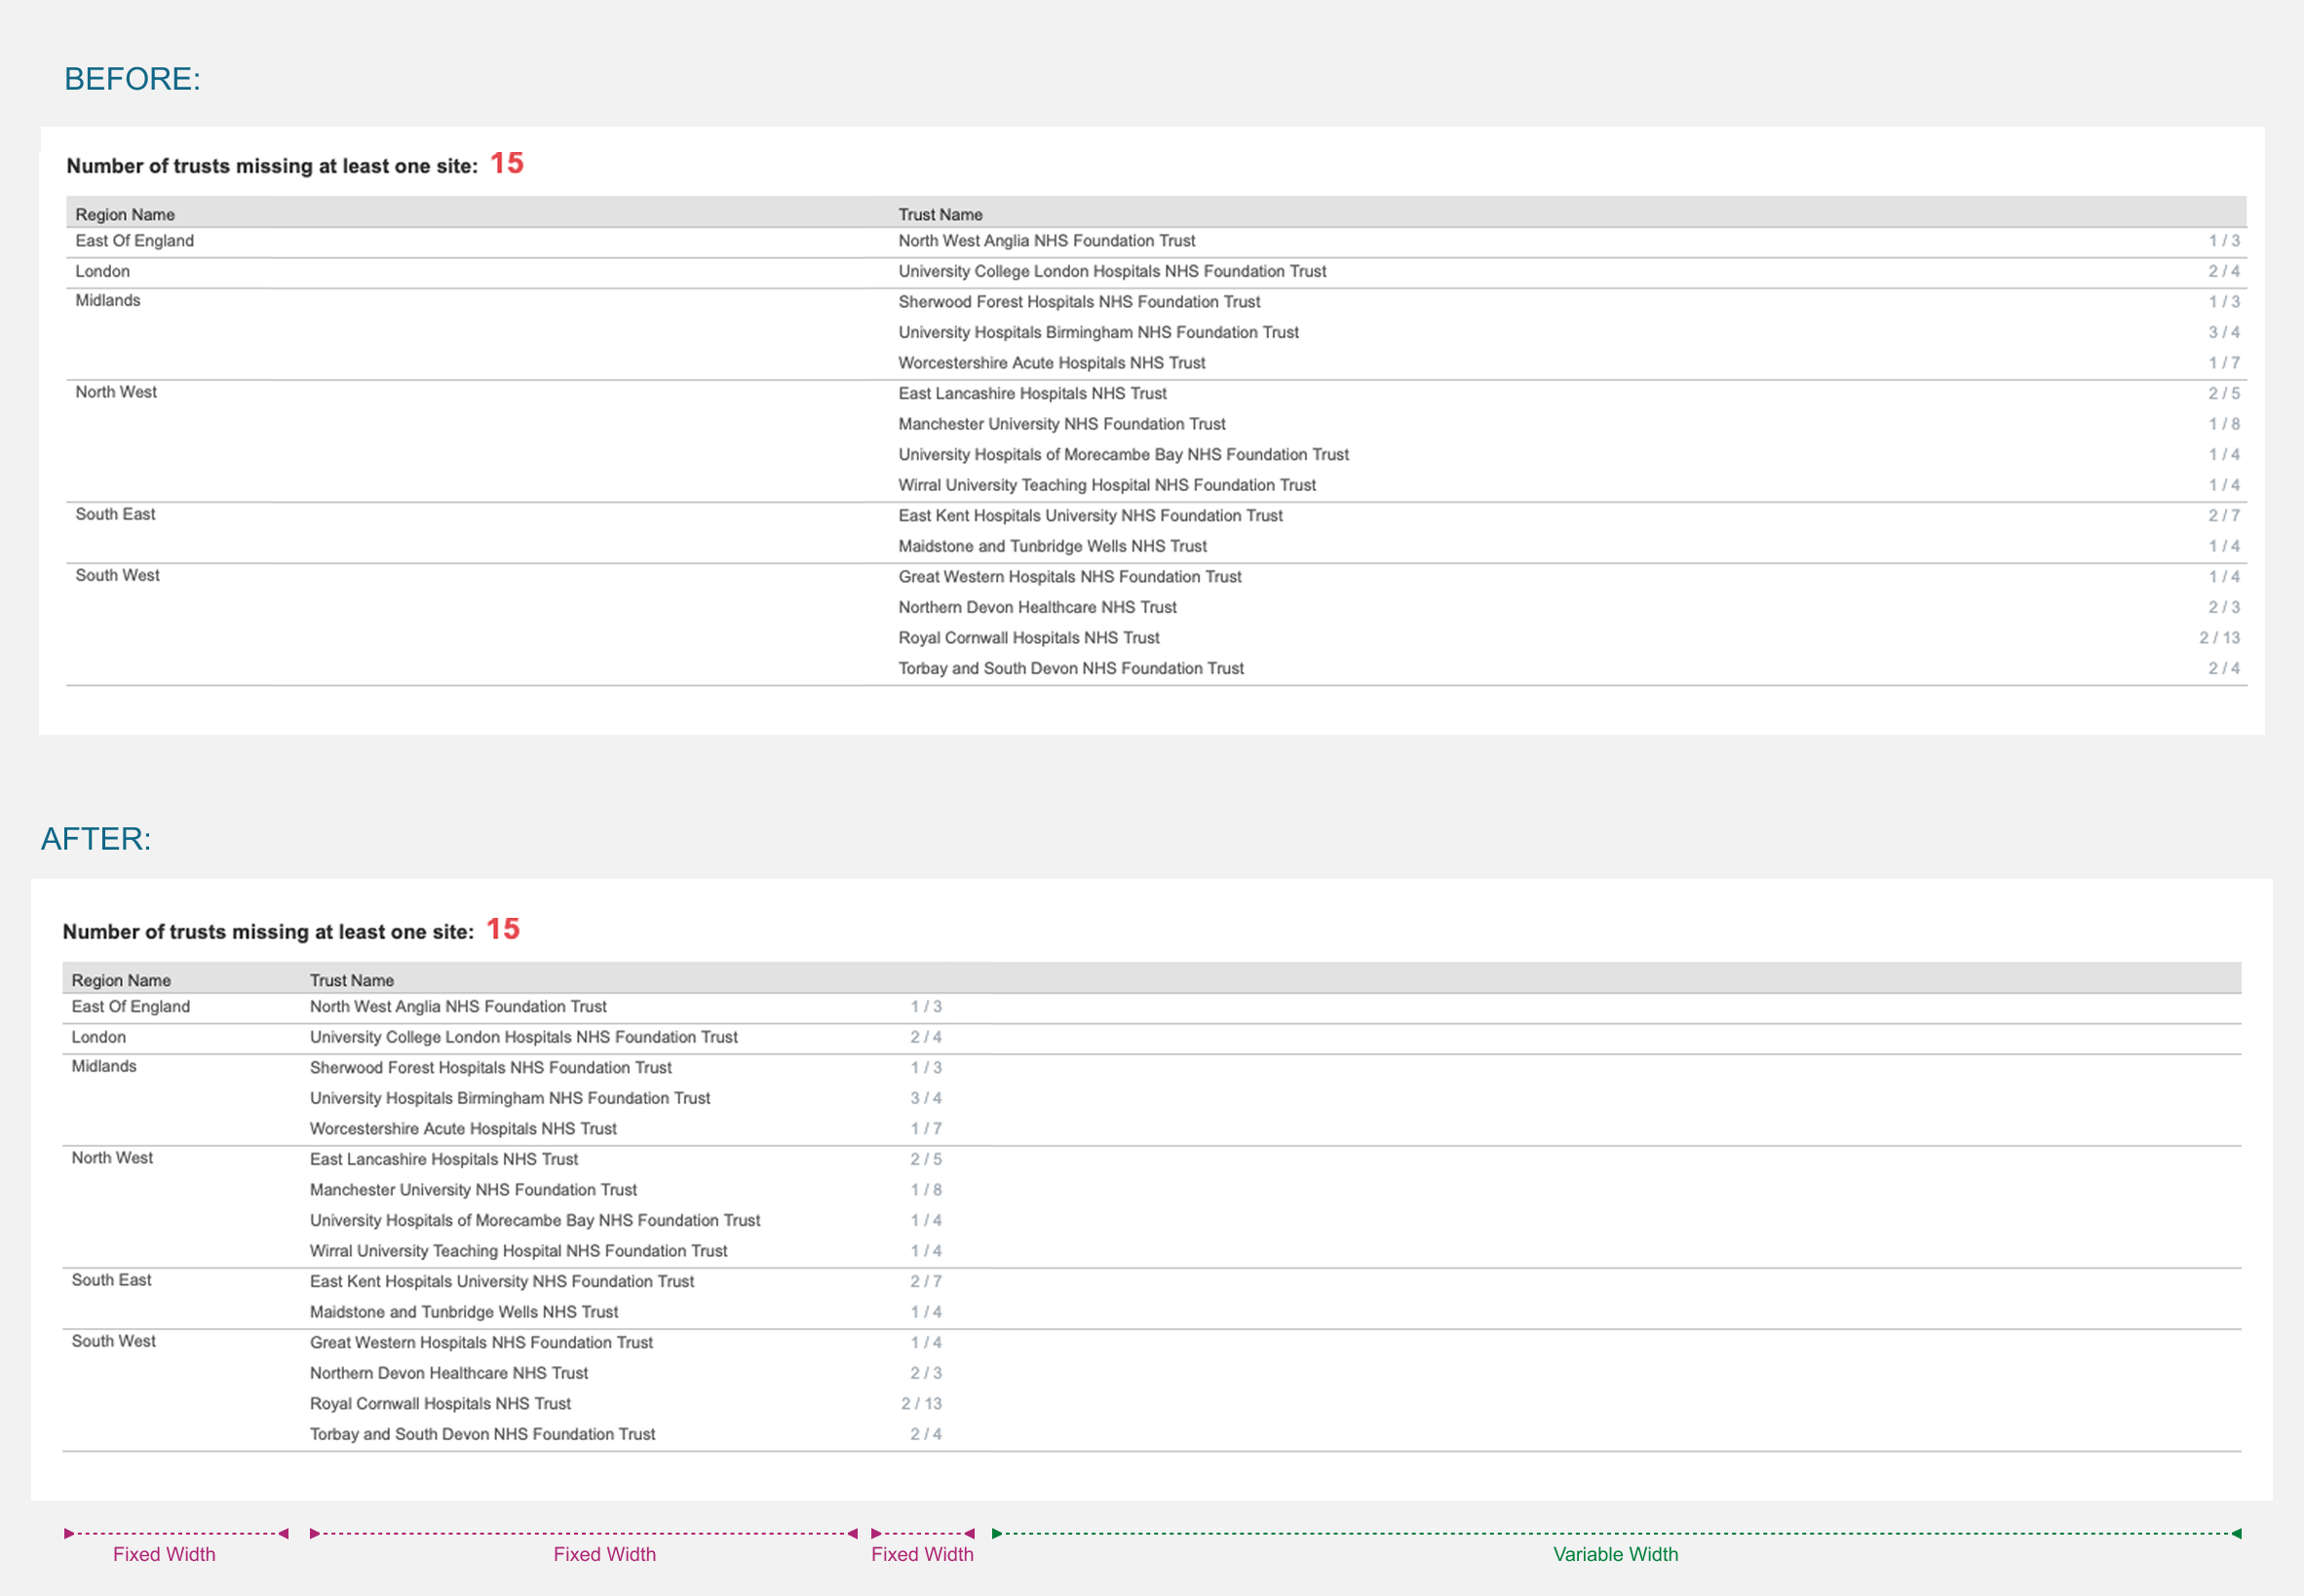Viewport: 2304px width, 1596px height.
Task: Click the AFTER: heading
Action: (x=96, y=838)
